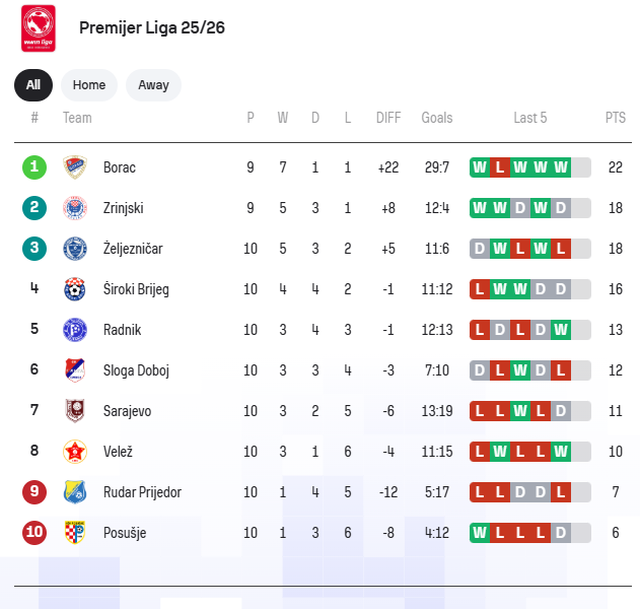This screenshot has width=640, height=609.
Task: Click the Široki Brijeg club crest
Action: click(74, 289)
